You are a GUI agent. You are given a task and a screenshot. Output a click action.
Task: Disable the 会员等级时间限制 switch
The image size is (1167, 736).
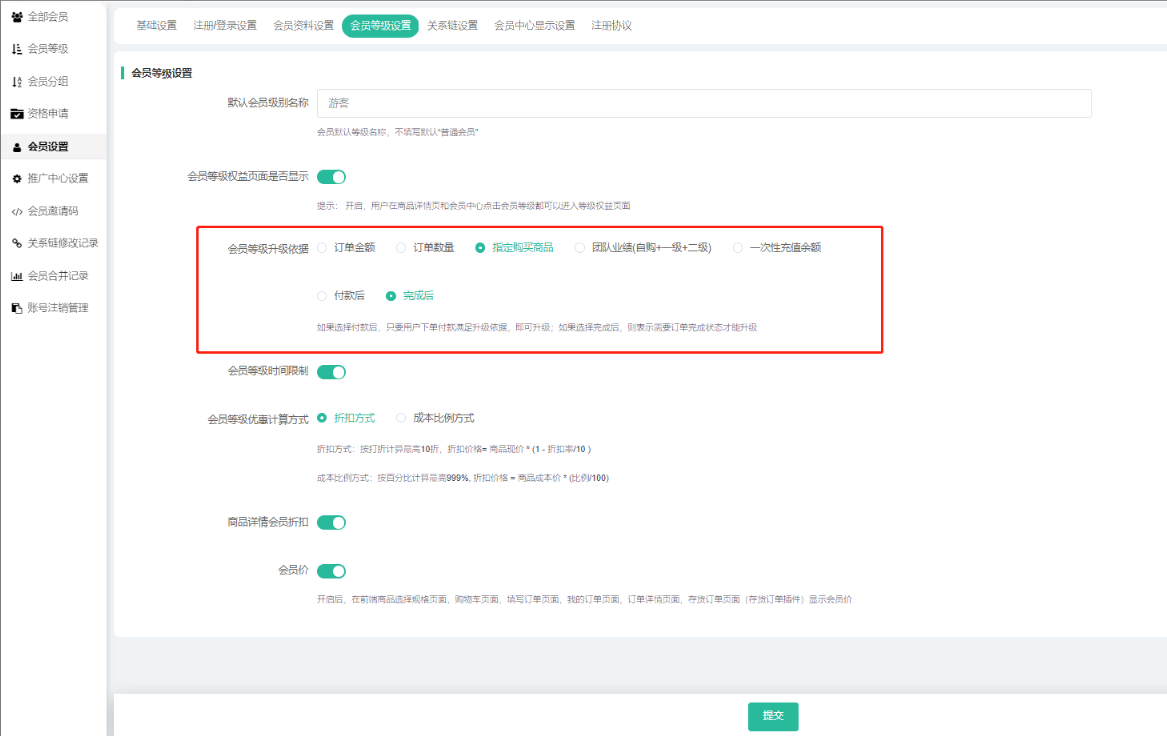tap(331, 372)
